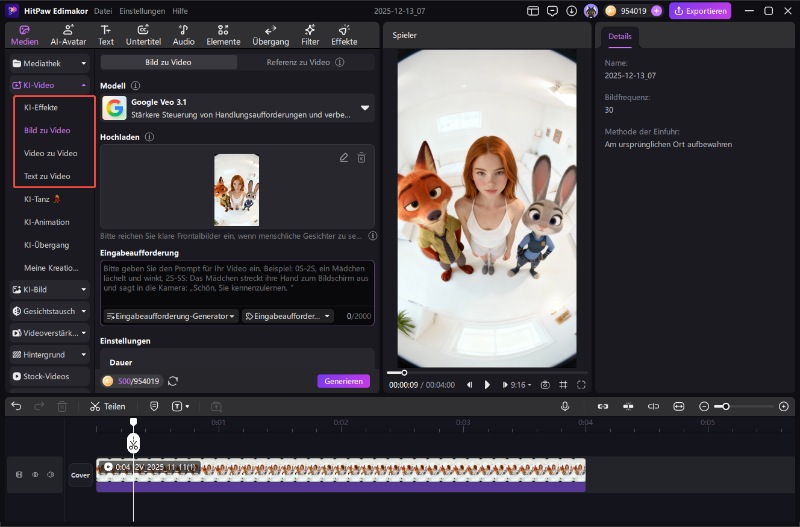Click the Exportieren button

tap(700, 11)
